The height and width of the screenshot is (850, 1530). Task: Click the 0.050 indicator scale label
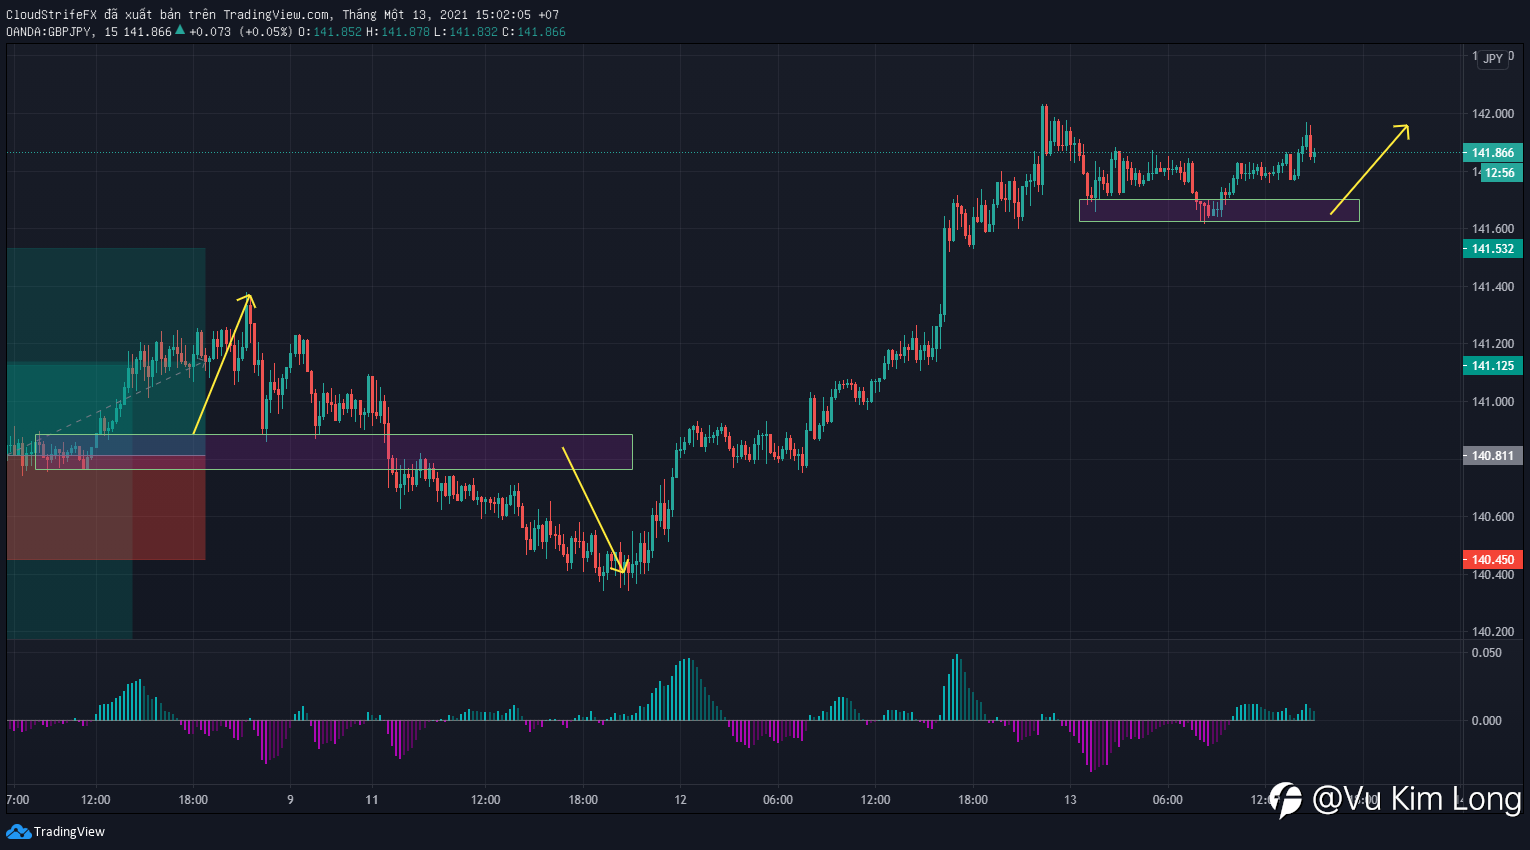[x=1486, y=652]
